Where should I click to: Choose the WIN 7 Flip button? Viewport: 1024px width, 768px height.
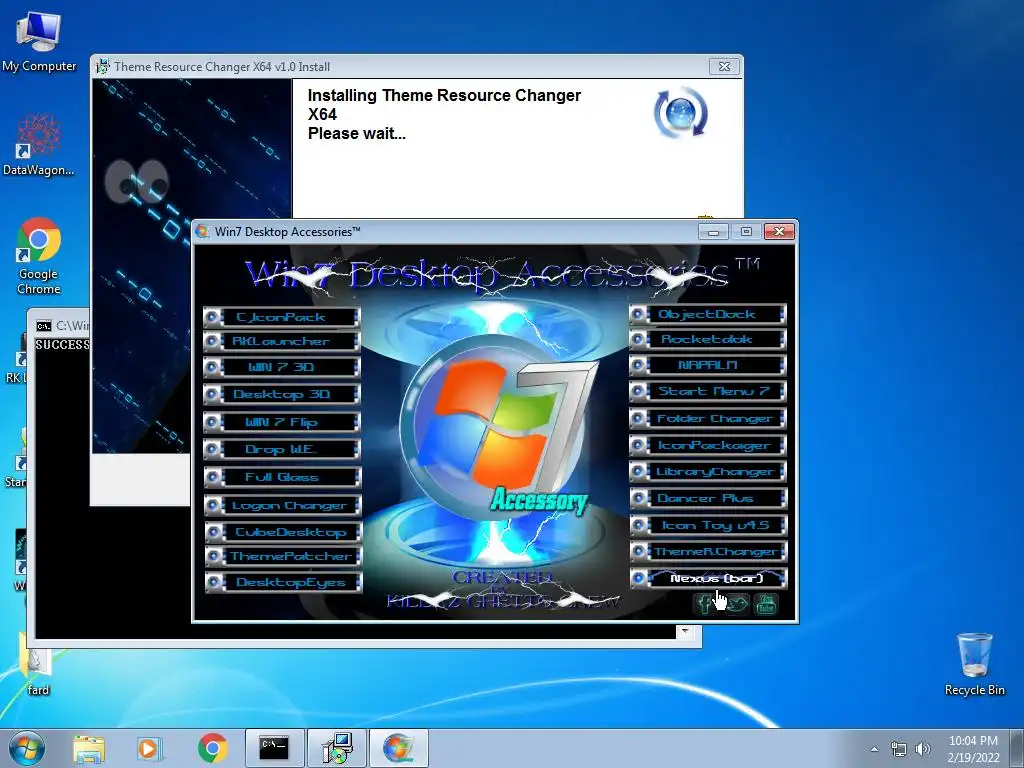point(282,422)
